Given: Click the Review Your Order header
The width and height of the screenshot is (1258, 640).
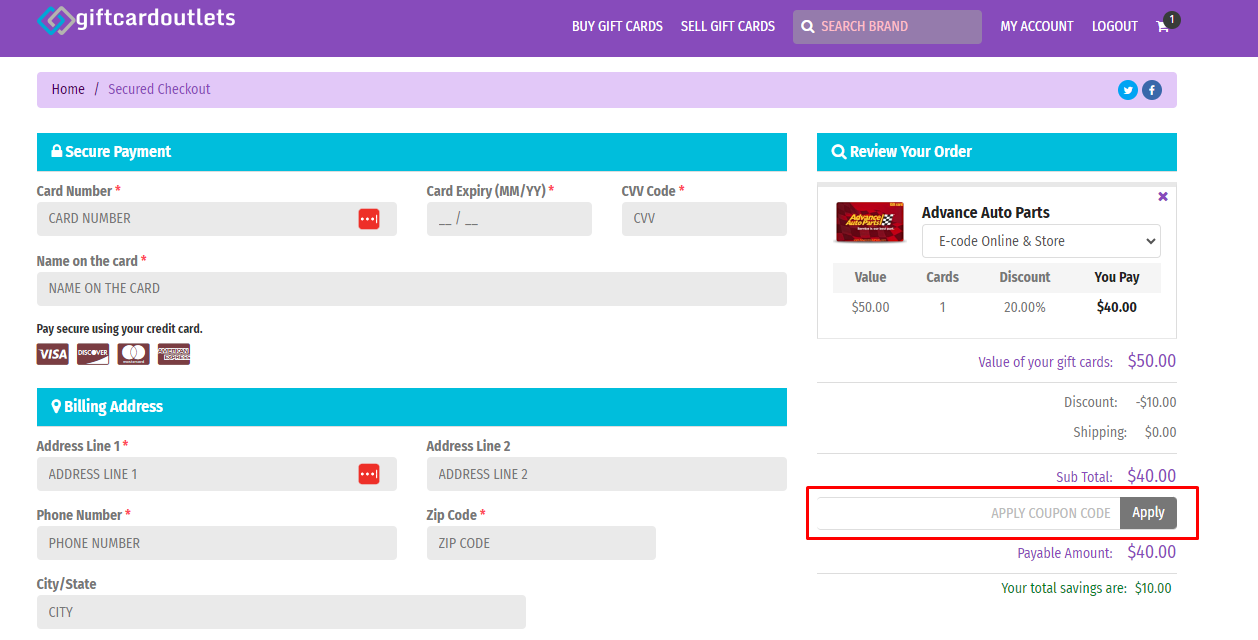Looking at the screenshot, I should click(997, 152).
